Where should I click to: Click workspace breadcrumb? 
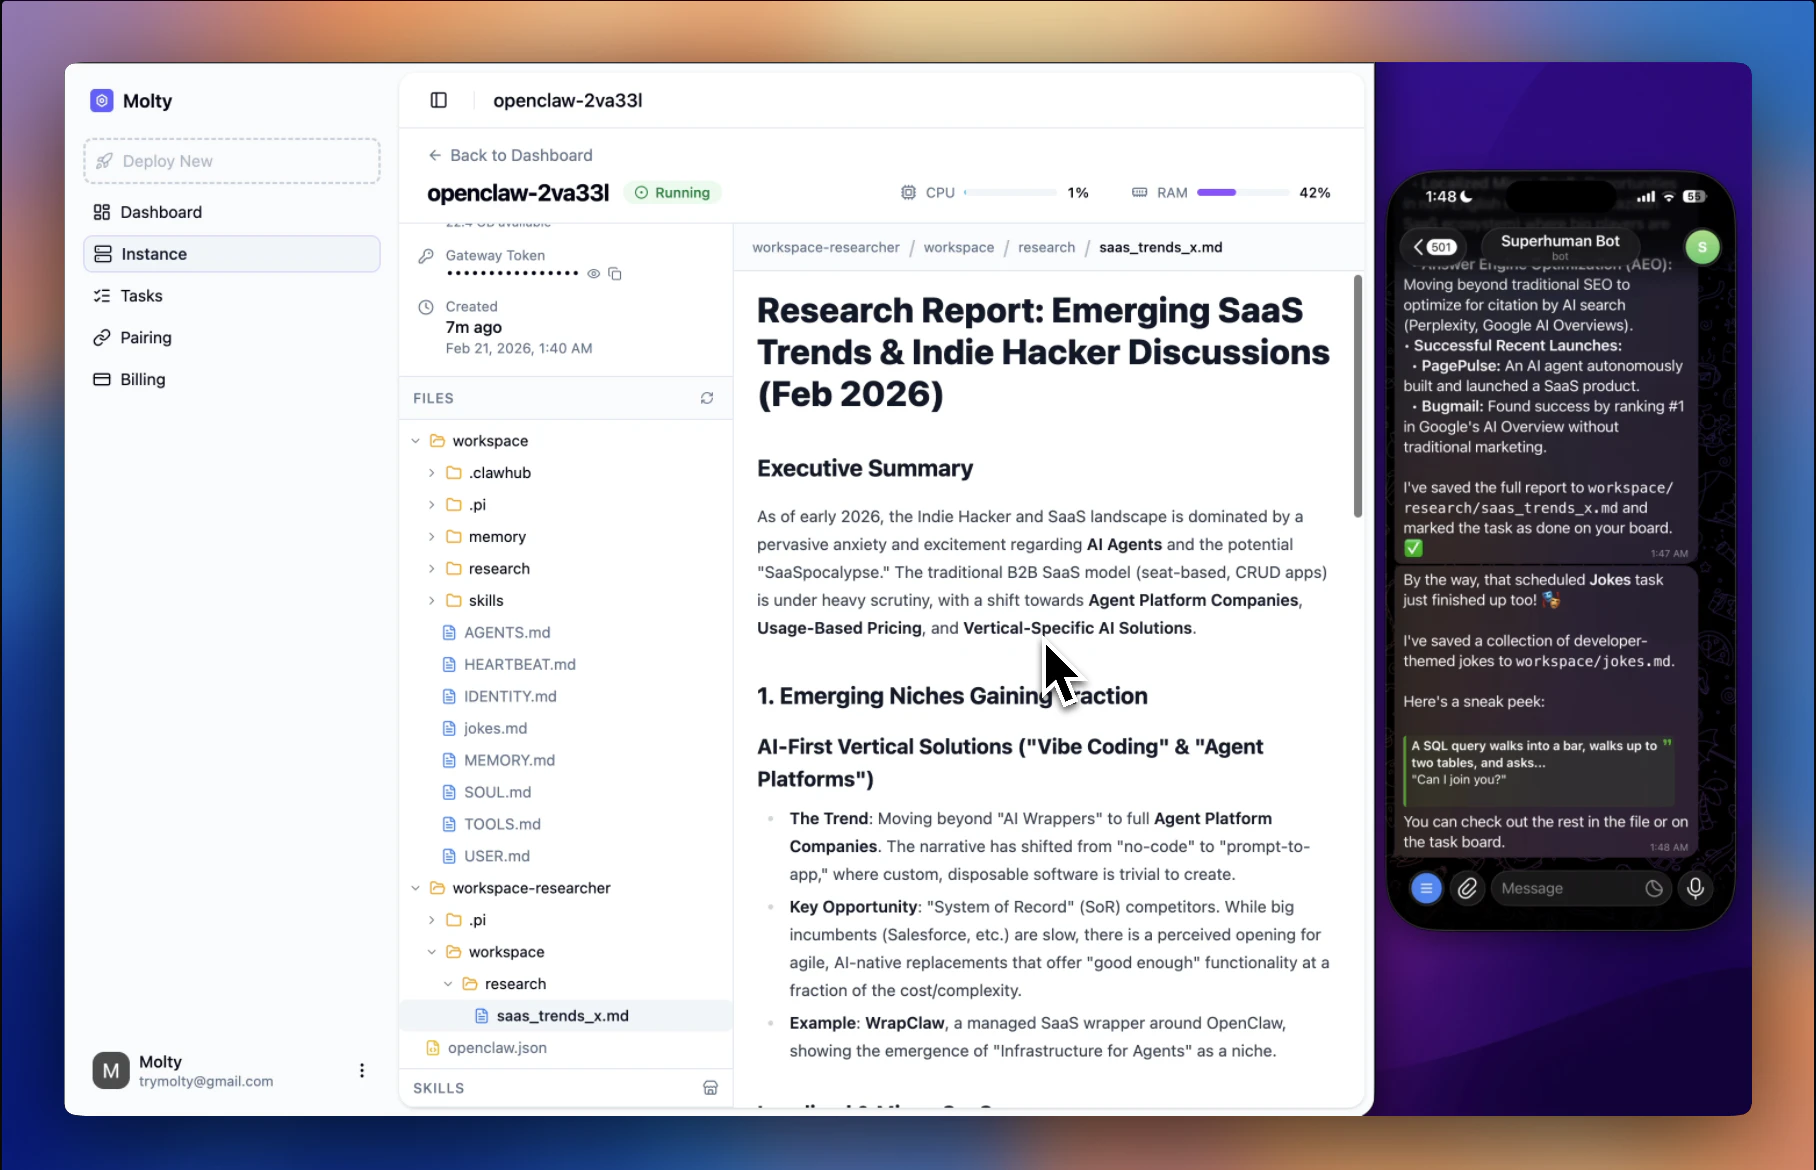959,247
